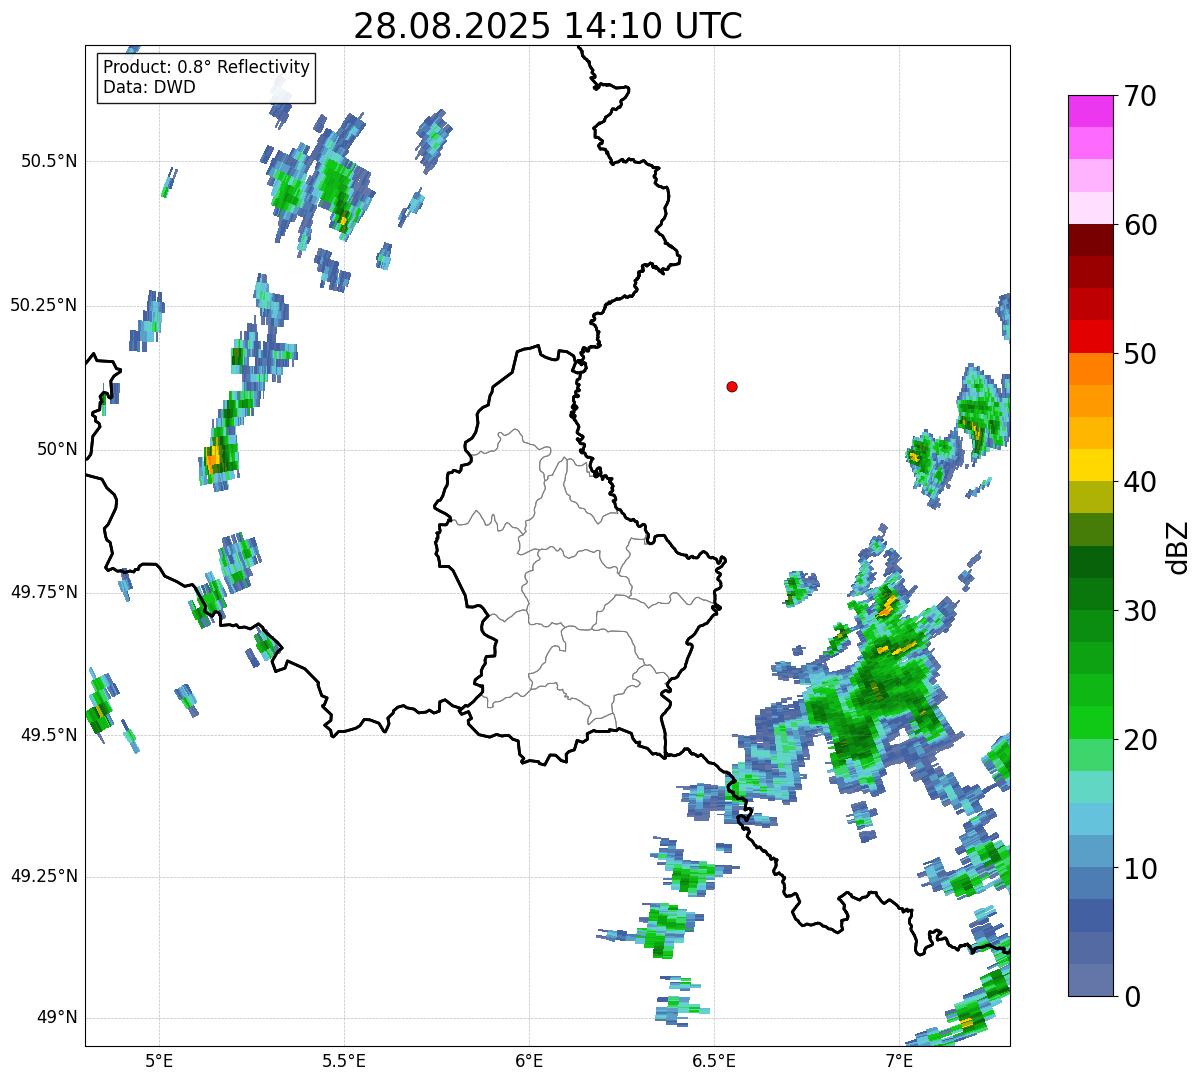1202x1081 pixels.
Task: Click the 49.25°N latitude label
Action: point(44,876)
